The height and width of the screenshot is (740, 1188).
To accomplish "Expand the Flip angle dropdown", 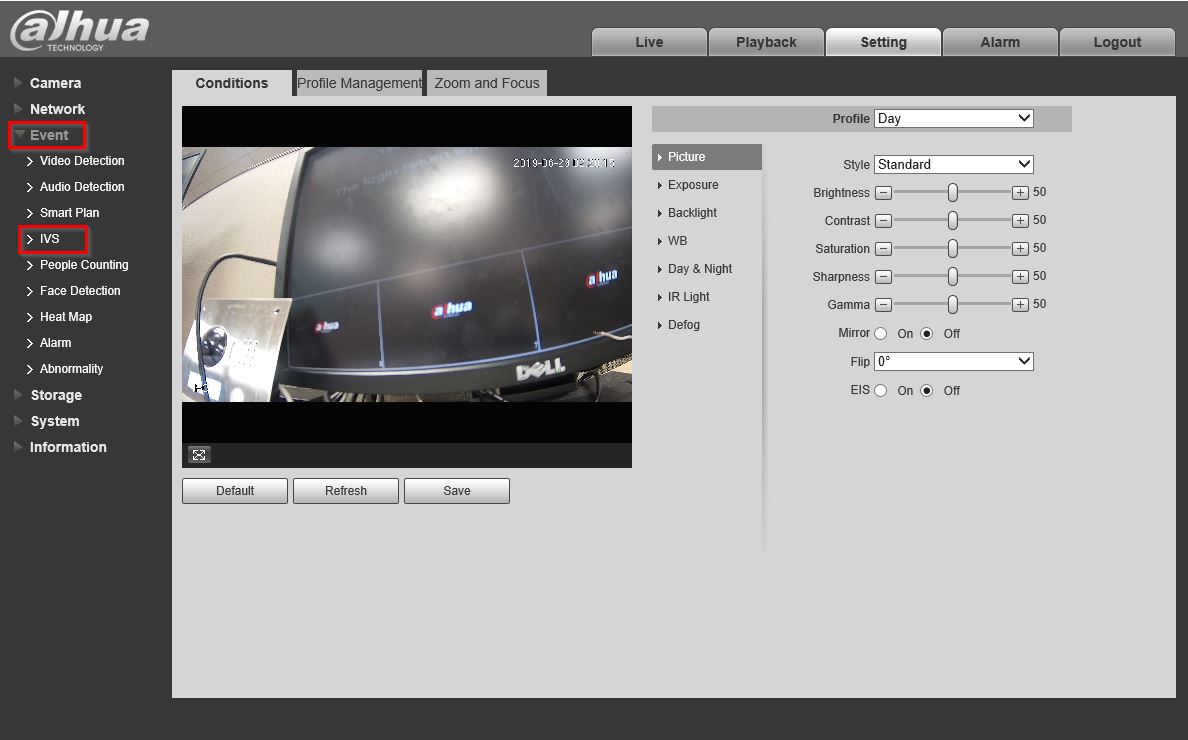I will coord(953,361).
